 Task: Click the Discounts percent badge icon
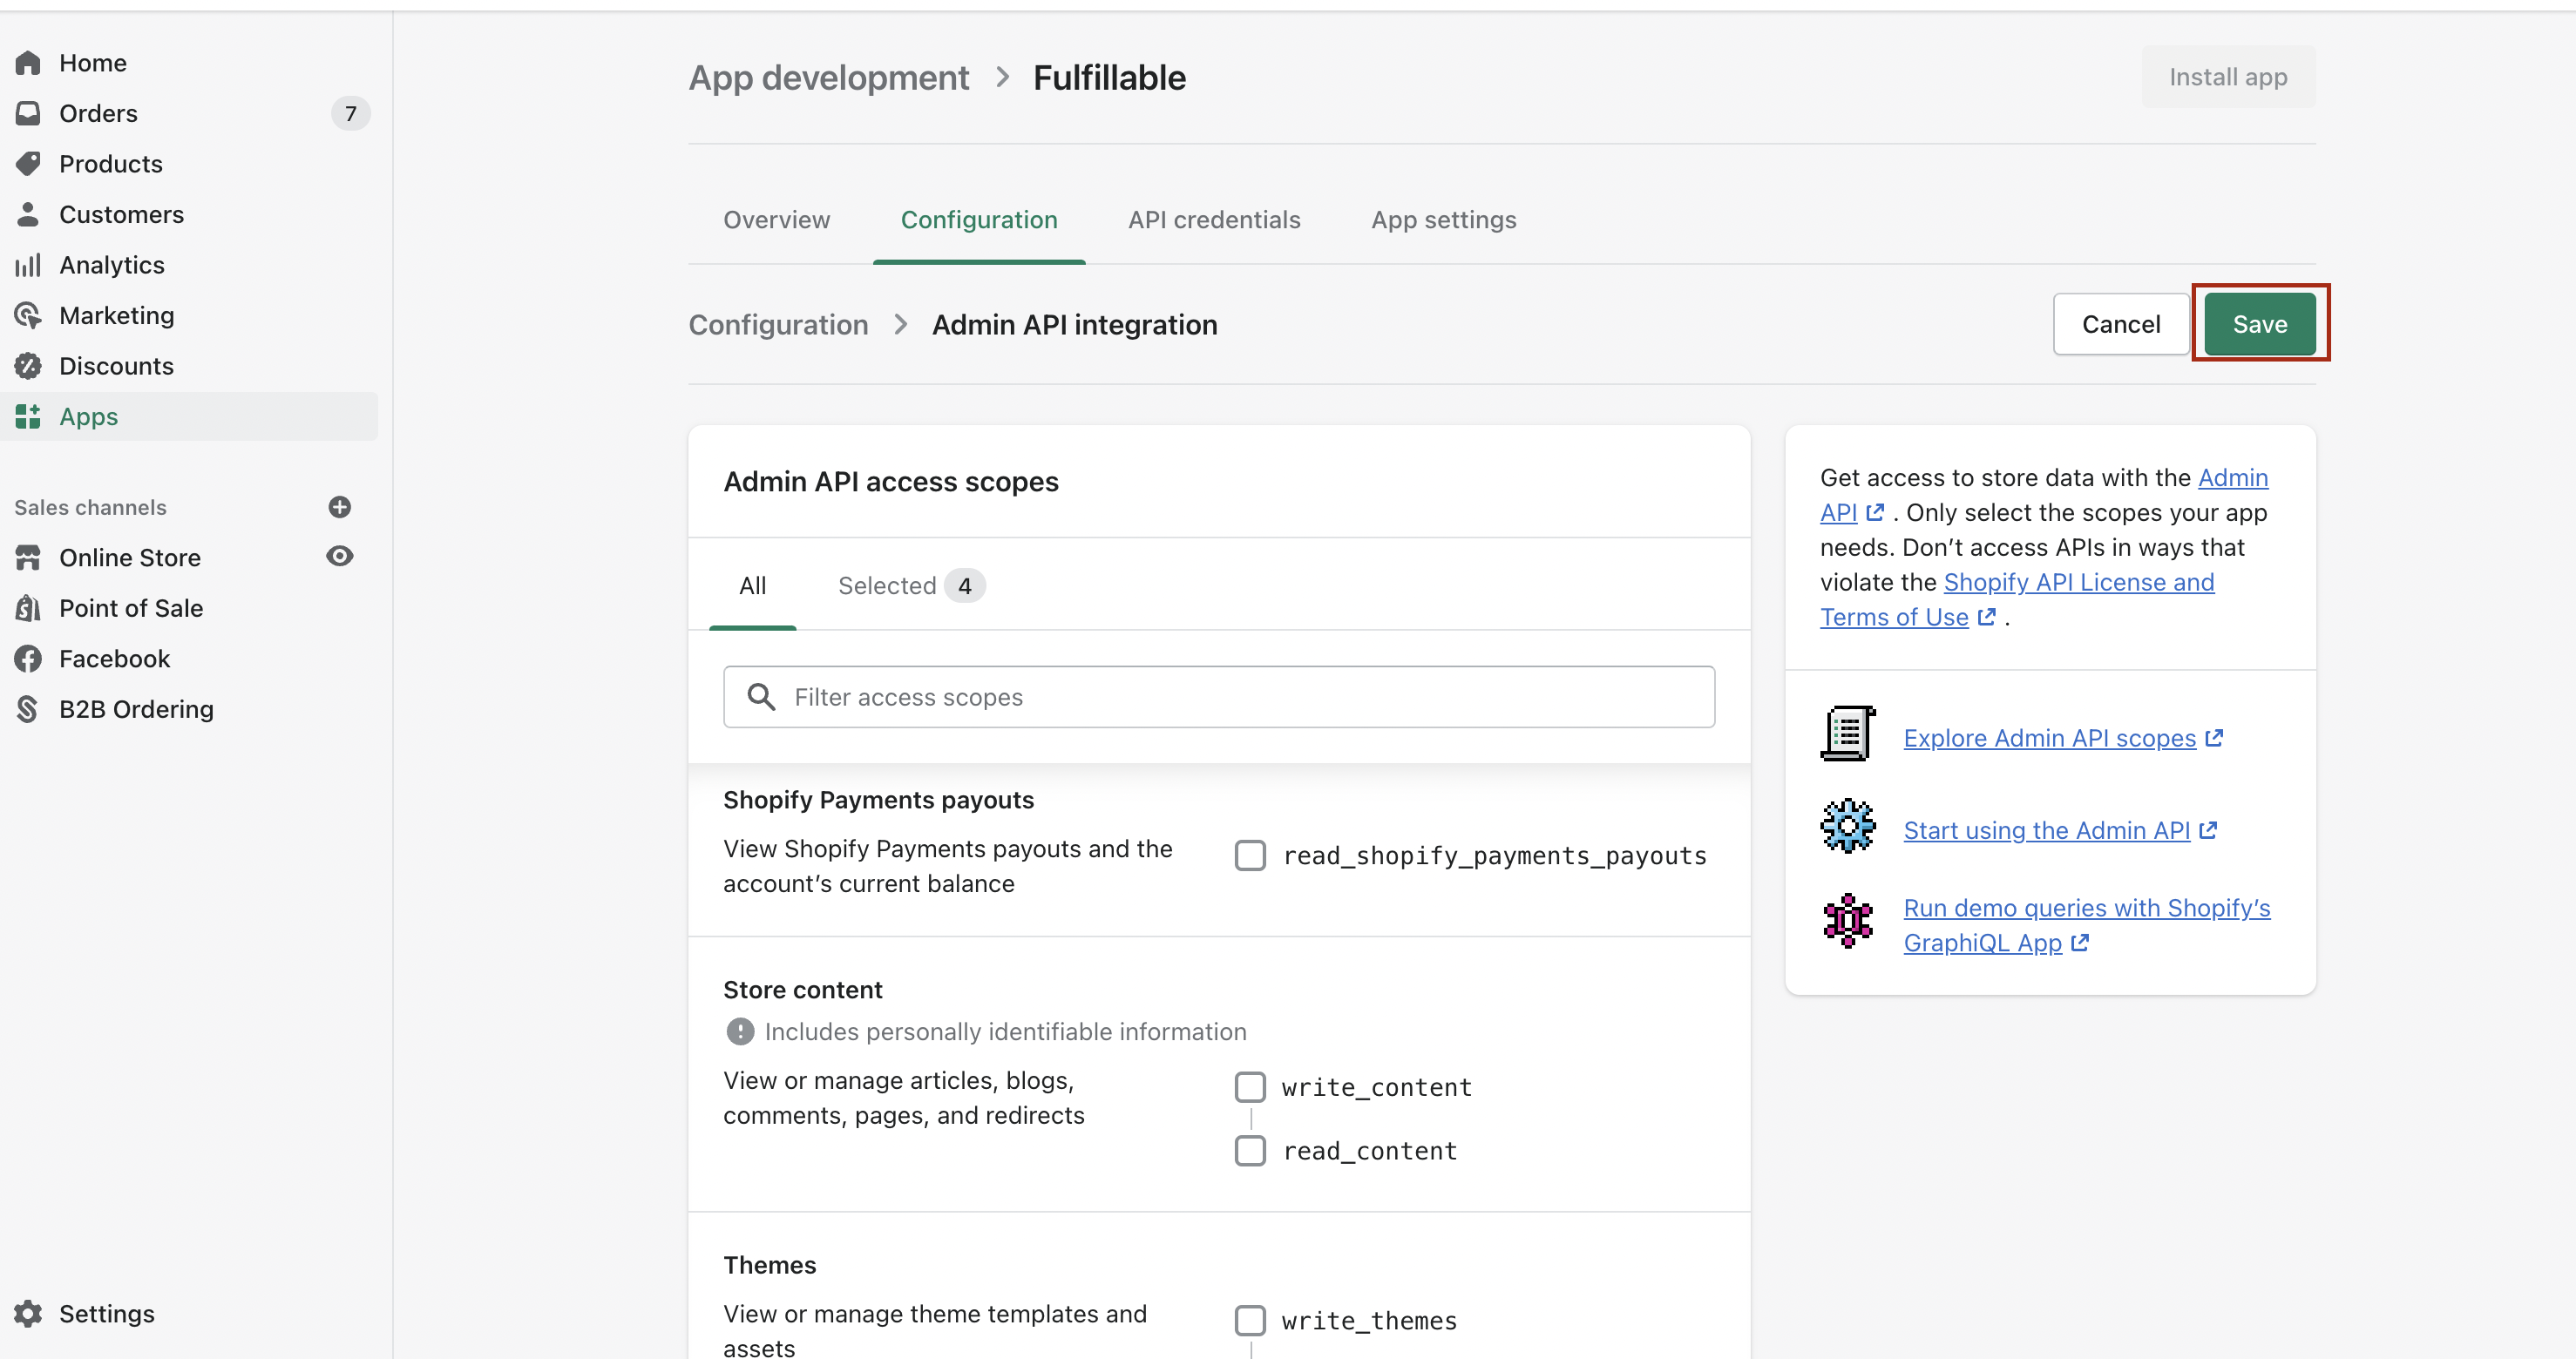click(28, 366)
